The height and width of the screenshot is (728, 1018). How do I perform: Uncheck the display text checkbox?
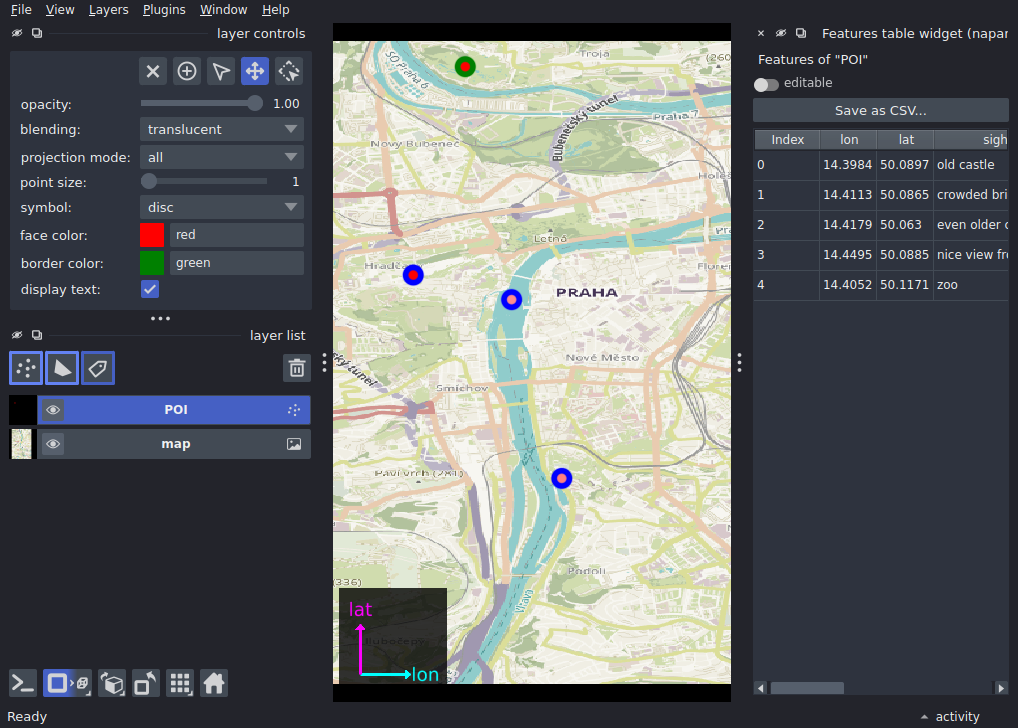coord(150,289)
